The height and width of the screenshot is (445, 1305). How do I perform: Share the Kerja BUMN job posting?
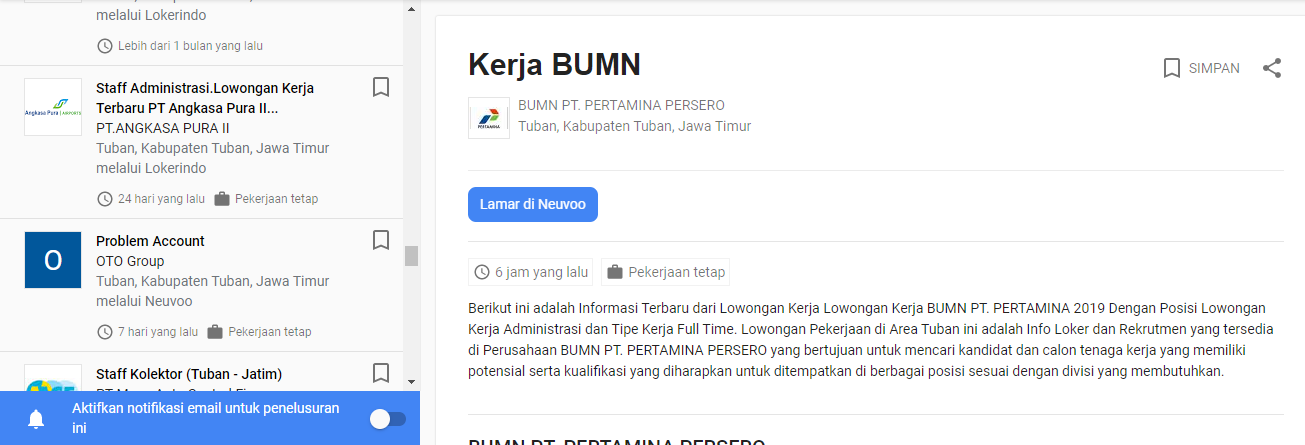click(1272, 68)
